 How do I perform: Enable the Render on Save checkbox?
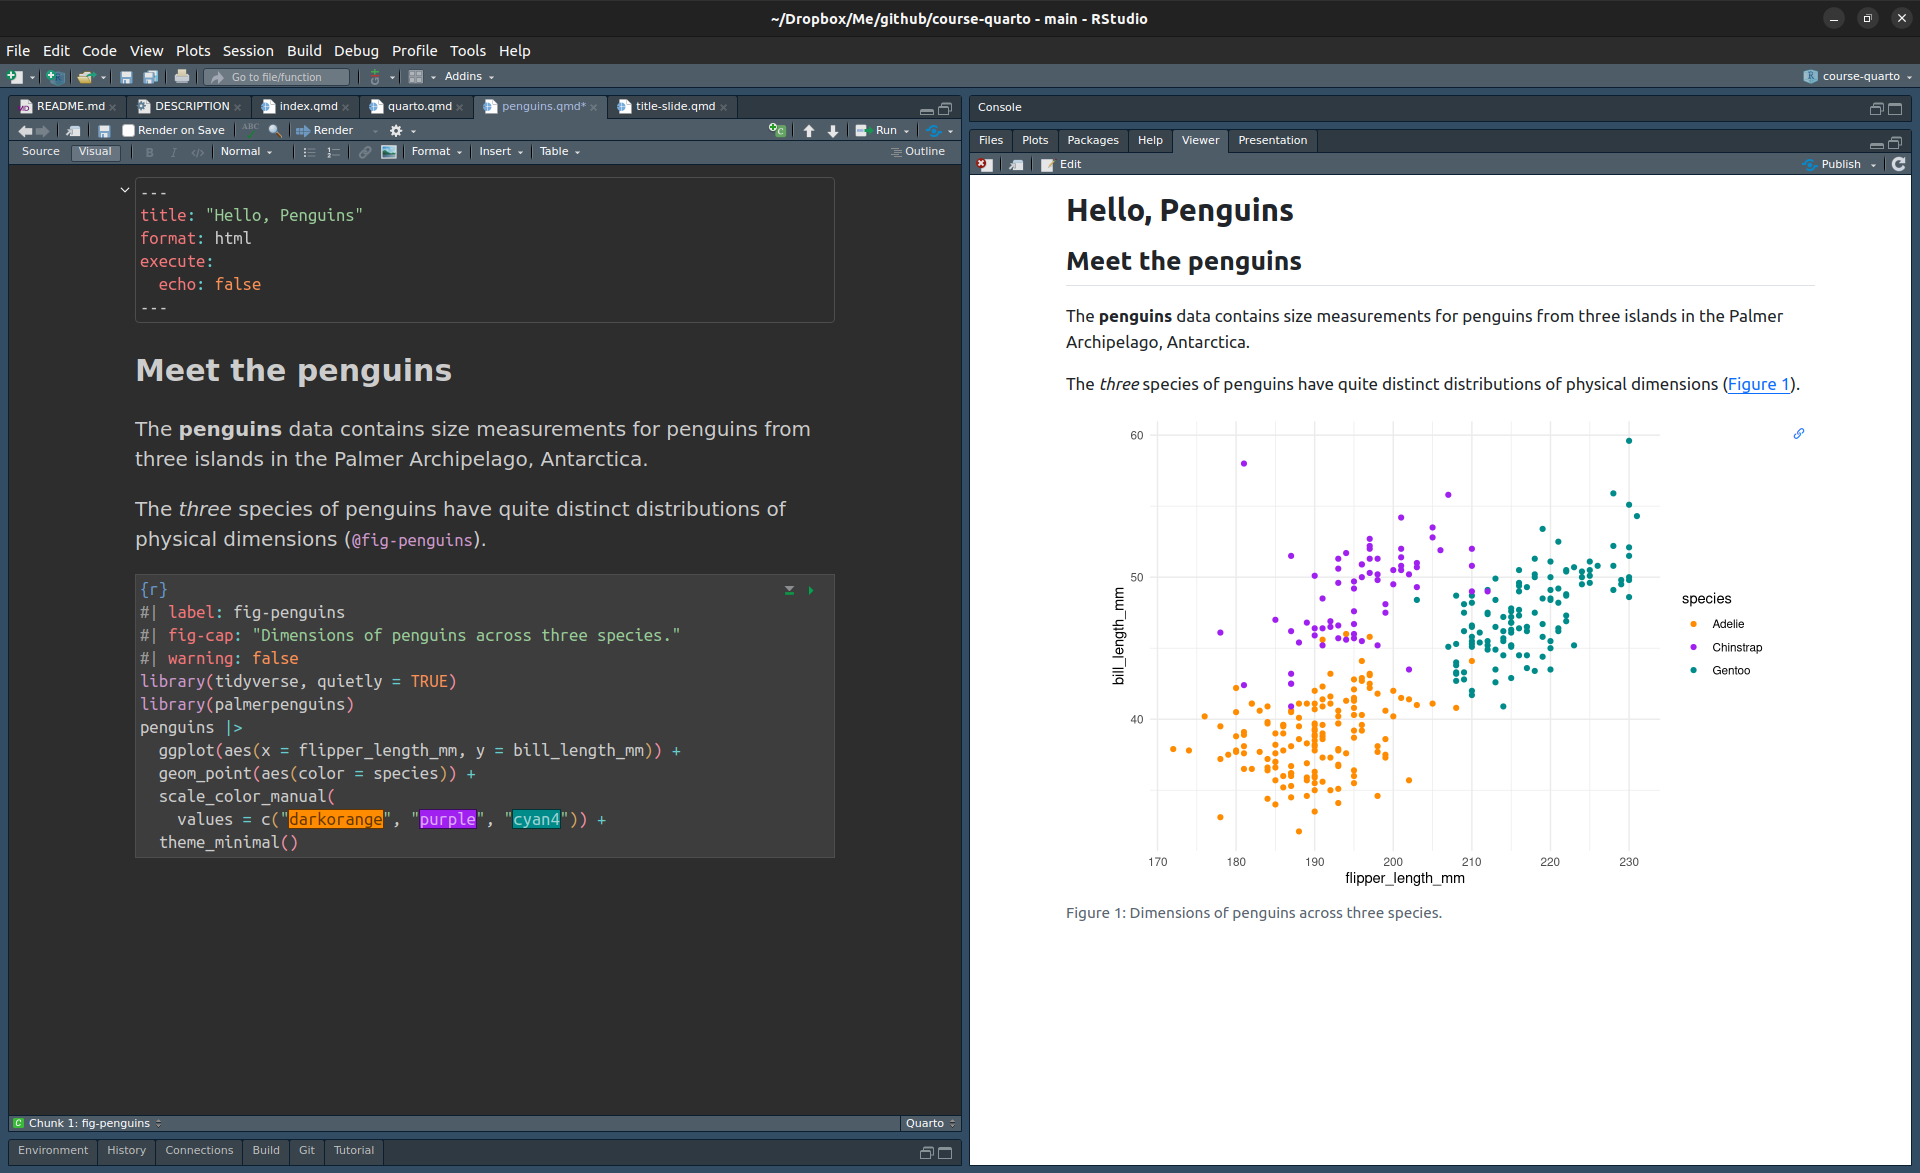128,130
